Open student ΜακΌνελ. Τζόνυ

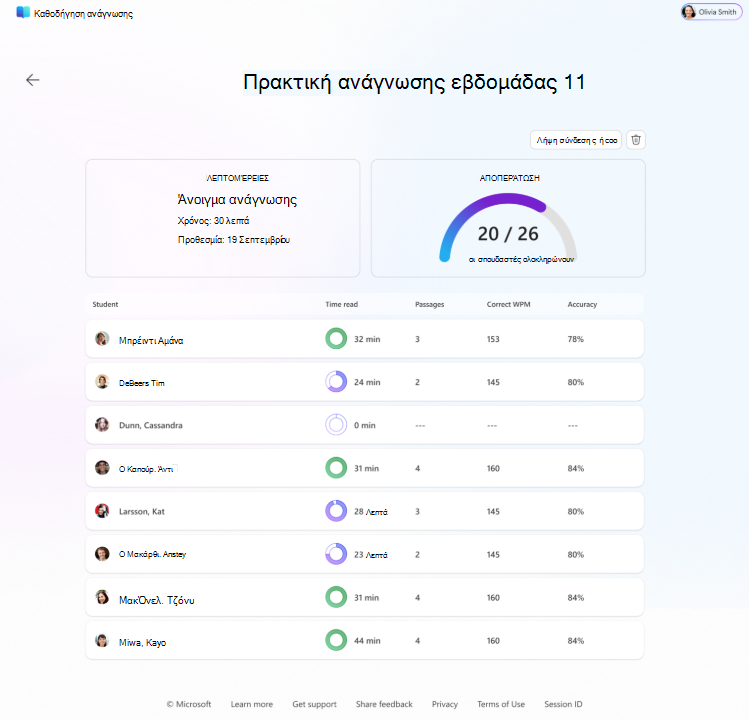coord(157,600)
